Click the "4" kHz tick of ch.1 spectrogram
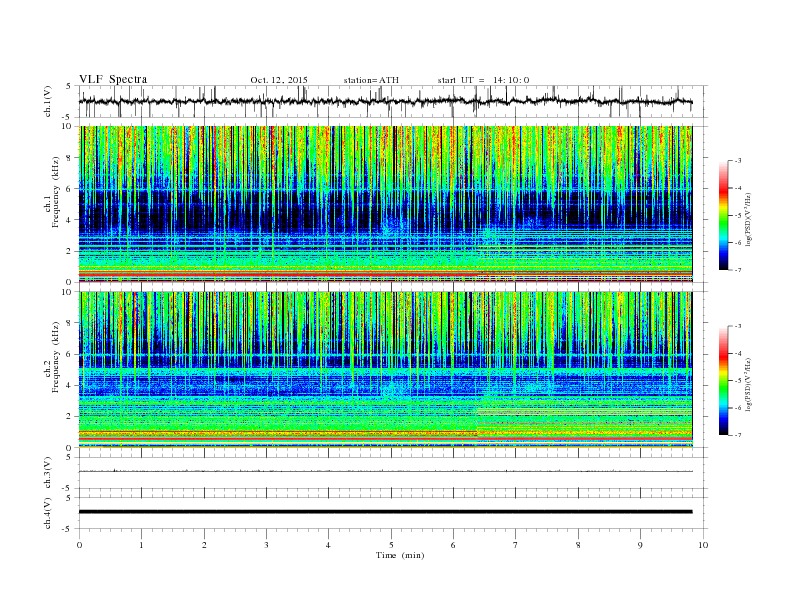Viewport: 792px width, 612px height. tap(70, 220)
